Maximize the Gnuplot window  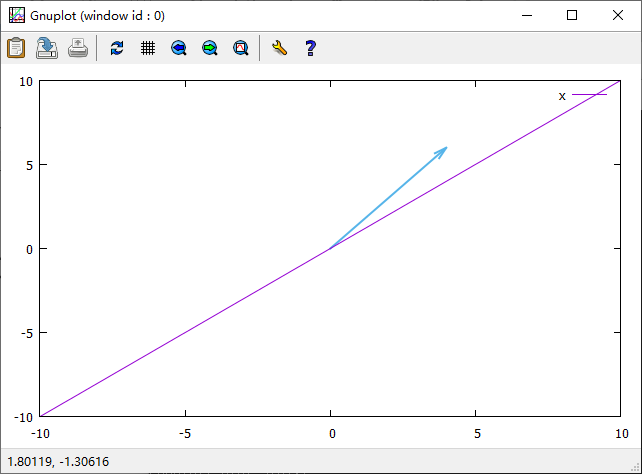pyautogui.click(x=572, y=16)
